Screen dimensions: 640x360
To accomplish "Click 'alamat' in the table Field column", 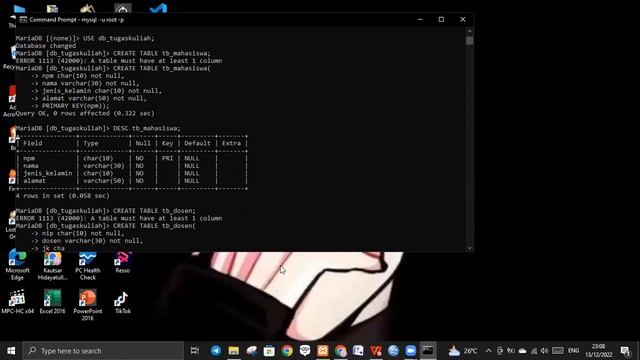I will [35, 180].
